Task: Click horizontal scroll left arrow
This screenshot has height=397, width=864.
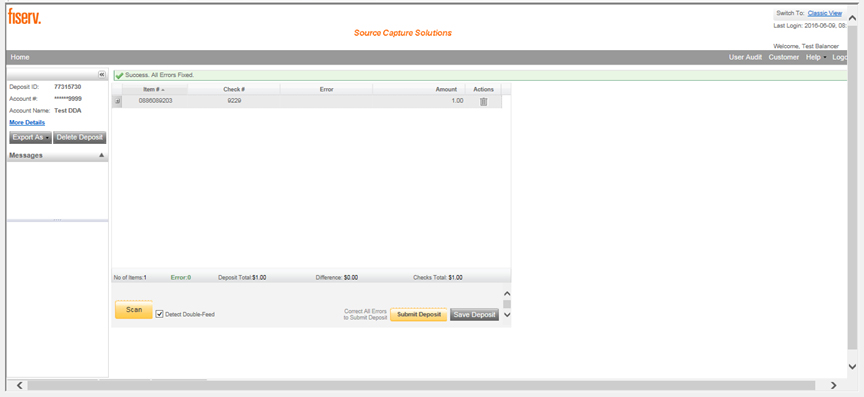Action: 20,385
